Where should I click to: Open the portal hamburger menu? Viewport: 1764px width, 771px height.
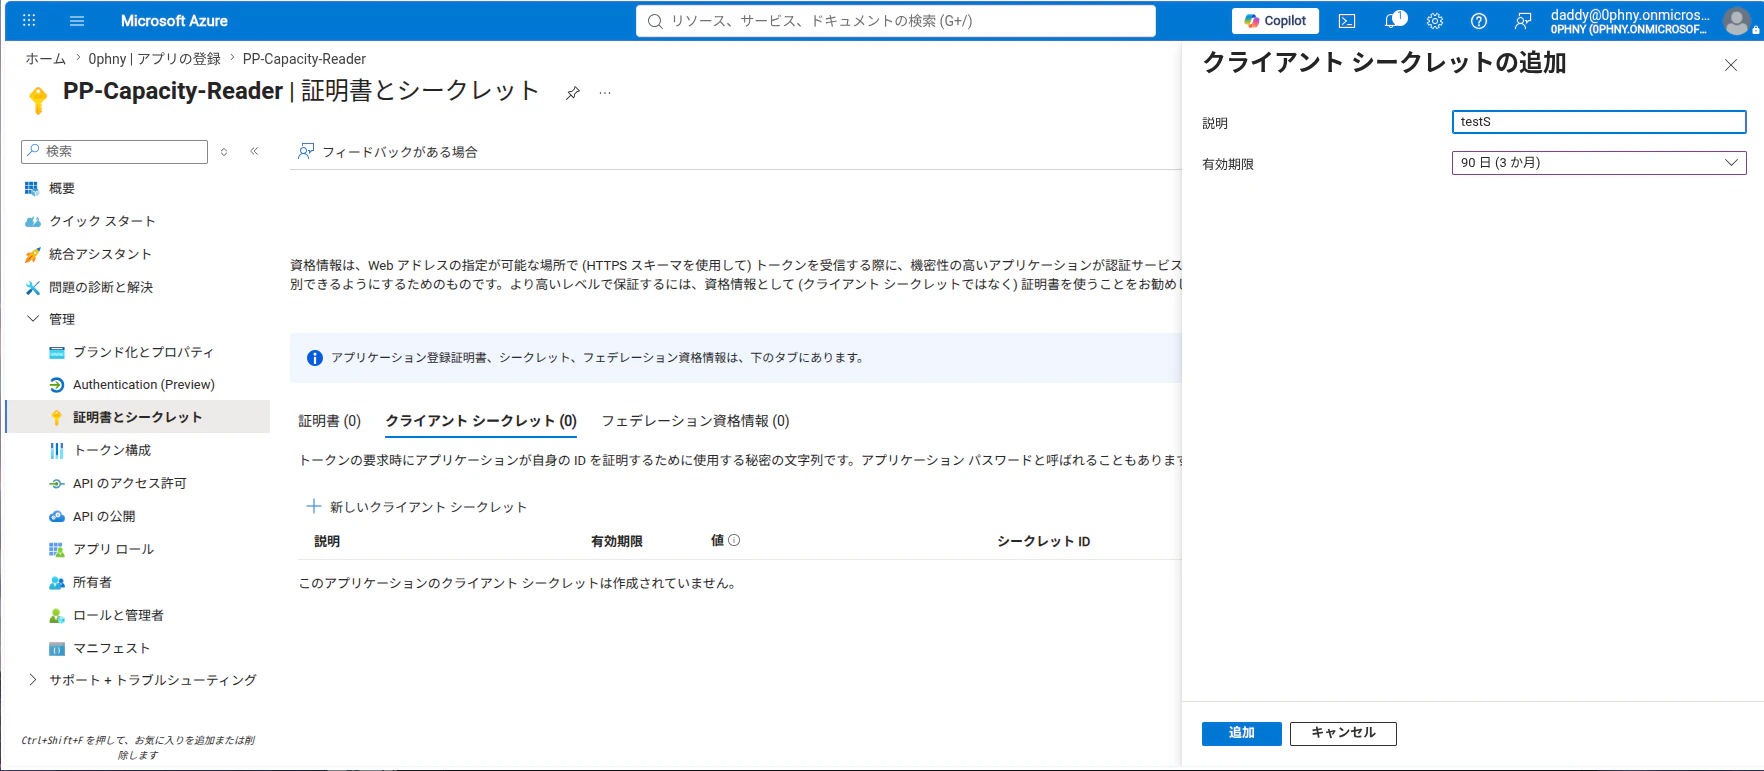click(77, 21)
